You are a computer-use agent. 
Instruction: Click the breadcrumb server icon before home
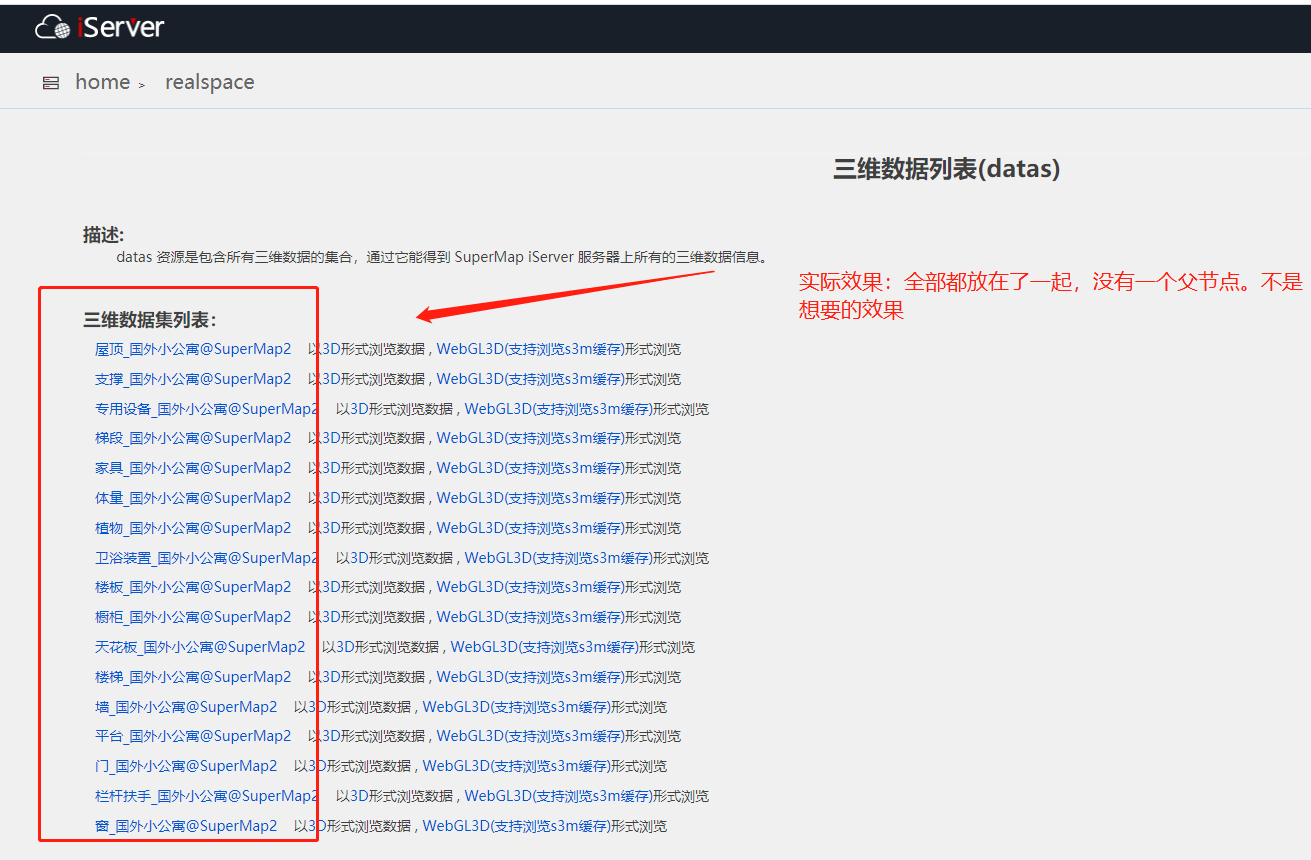51,83
